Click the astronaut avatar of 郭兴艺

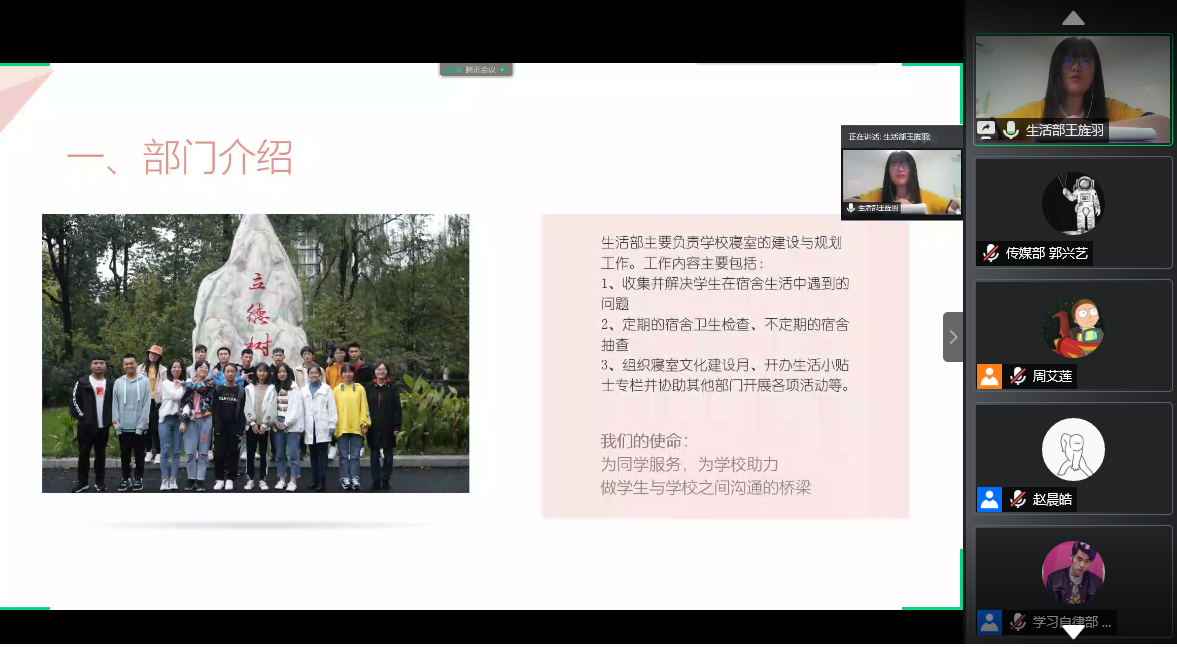click(1073, 203)
